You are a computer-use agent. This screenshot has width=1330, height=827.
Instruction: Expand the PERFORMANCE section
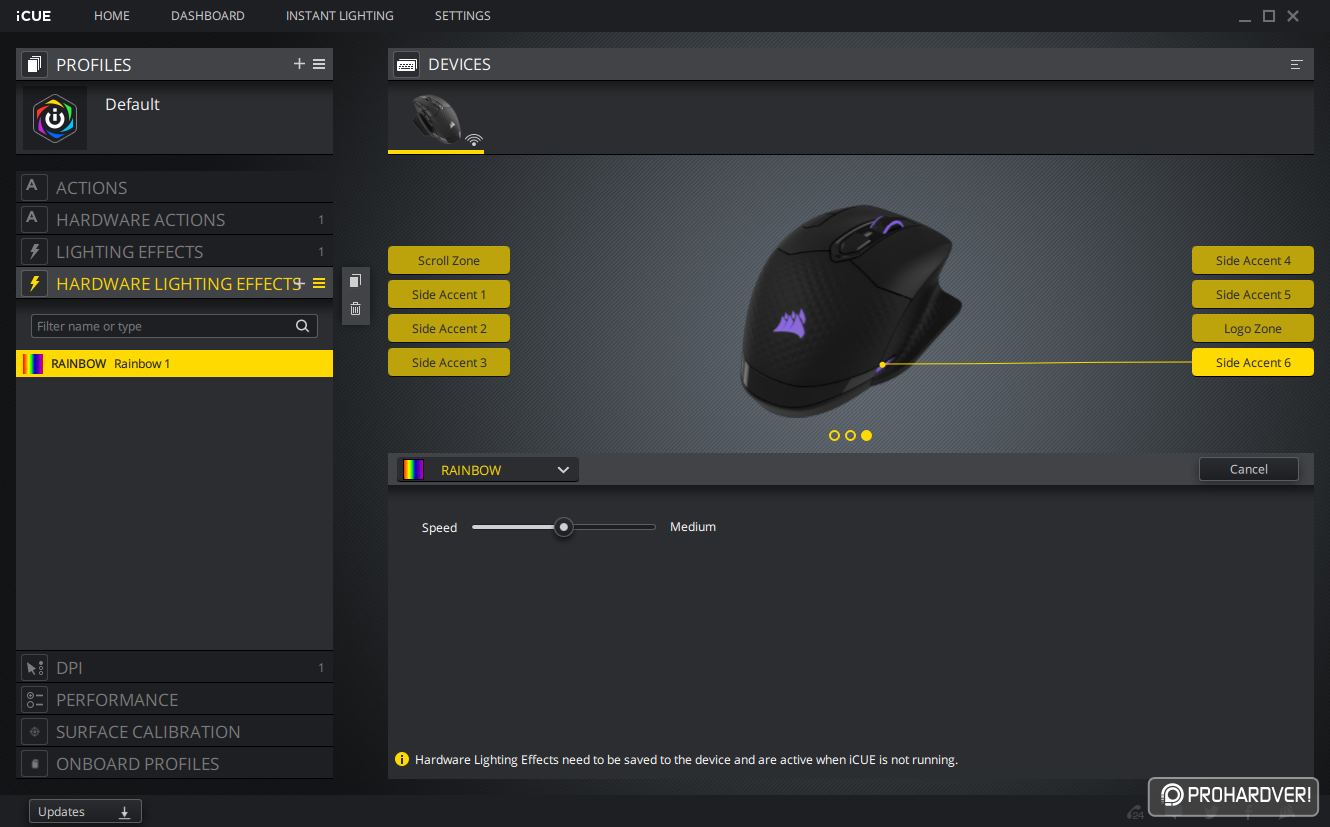(x=174, y=700)
